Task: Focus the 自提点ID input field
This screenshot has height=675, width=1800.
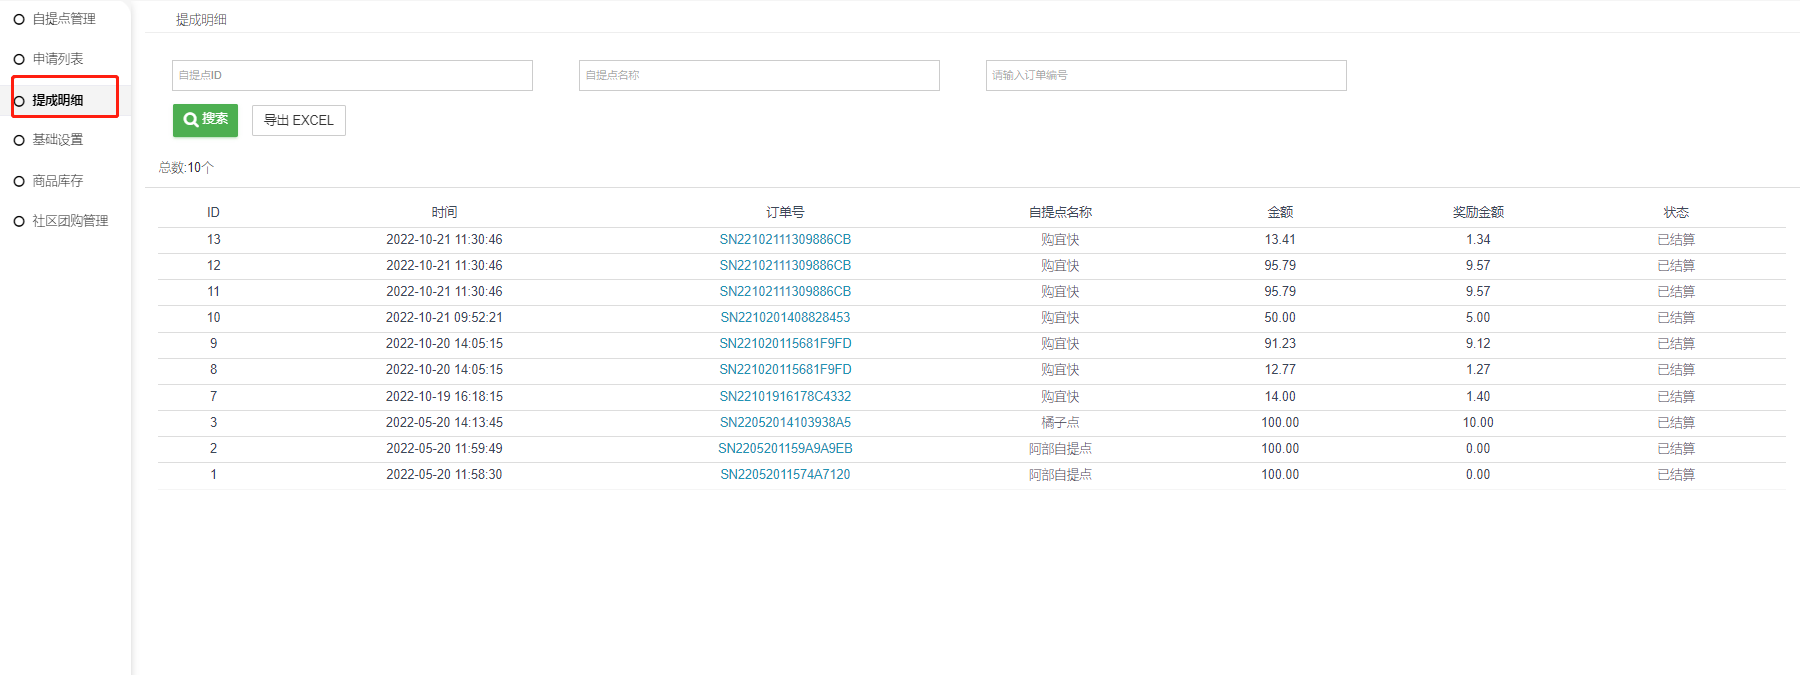Action: (x=352, y=75)
